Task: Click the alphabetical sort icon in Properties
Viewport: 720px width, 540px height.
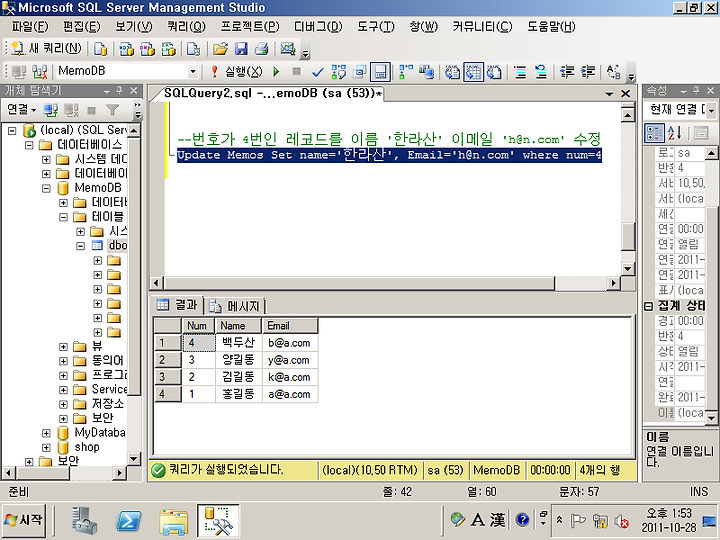Action: tap(675, 133)
